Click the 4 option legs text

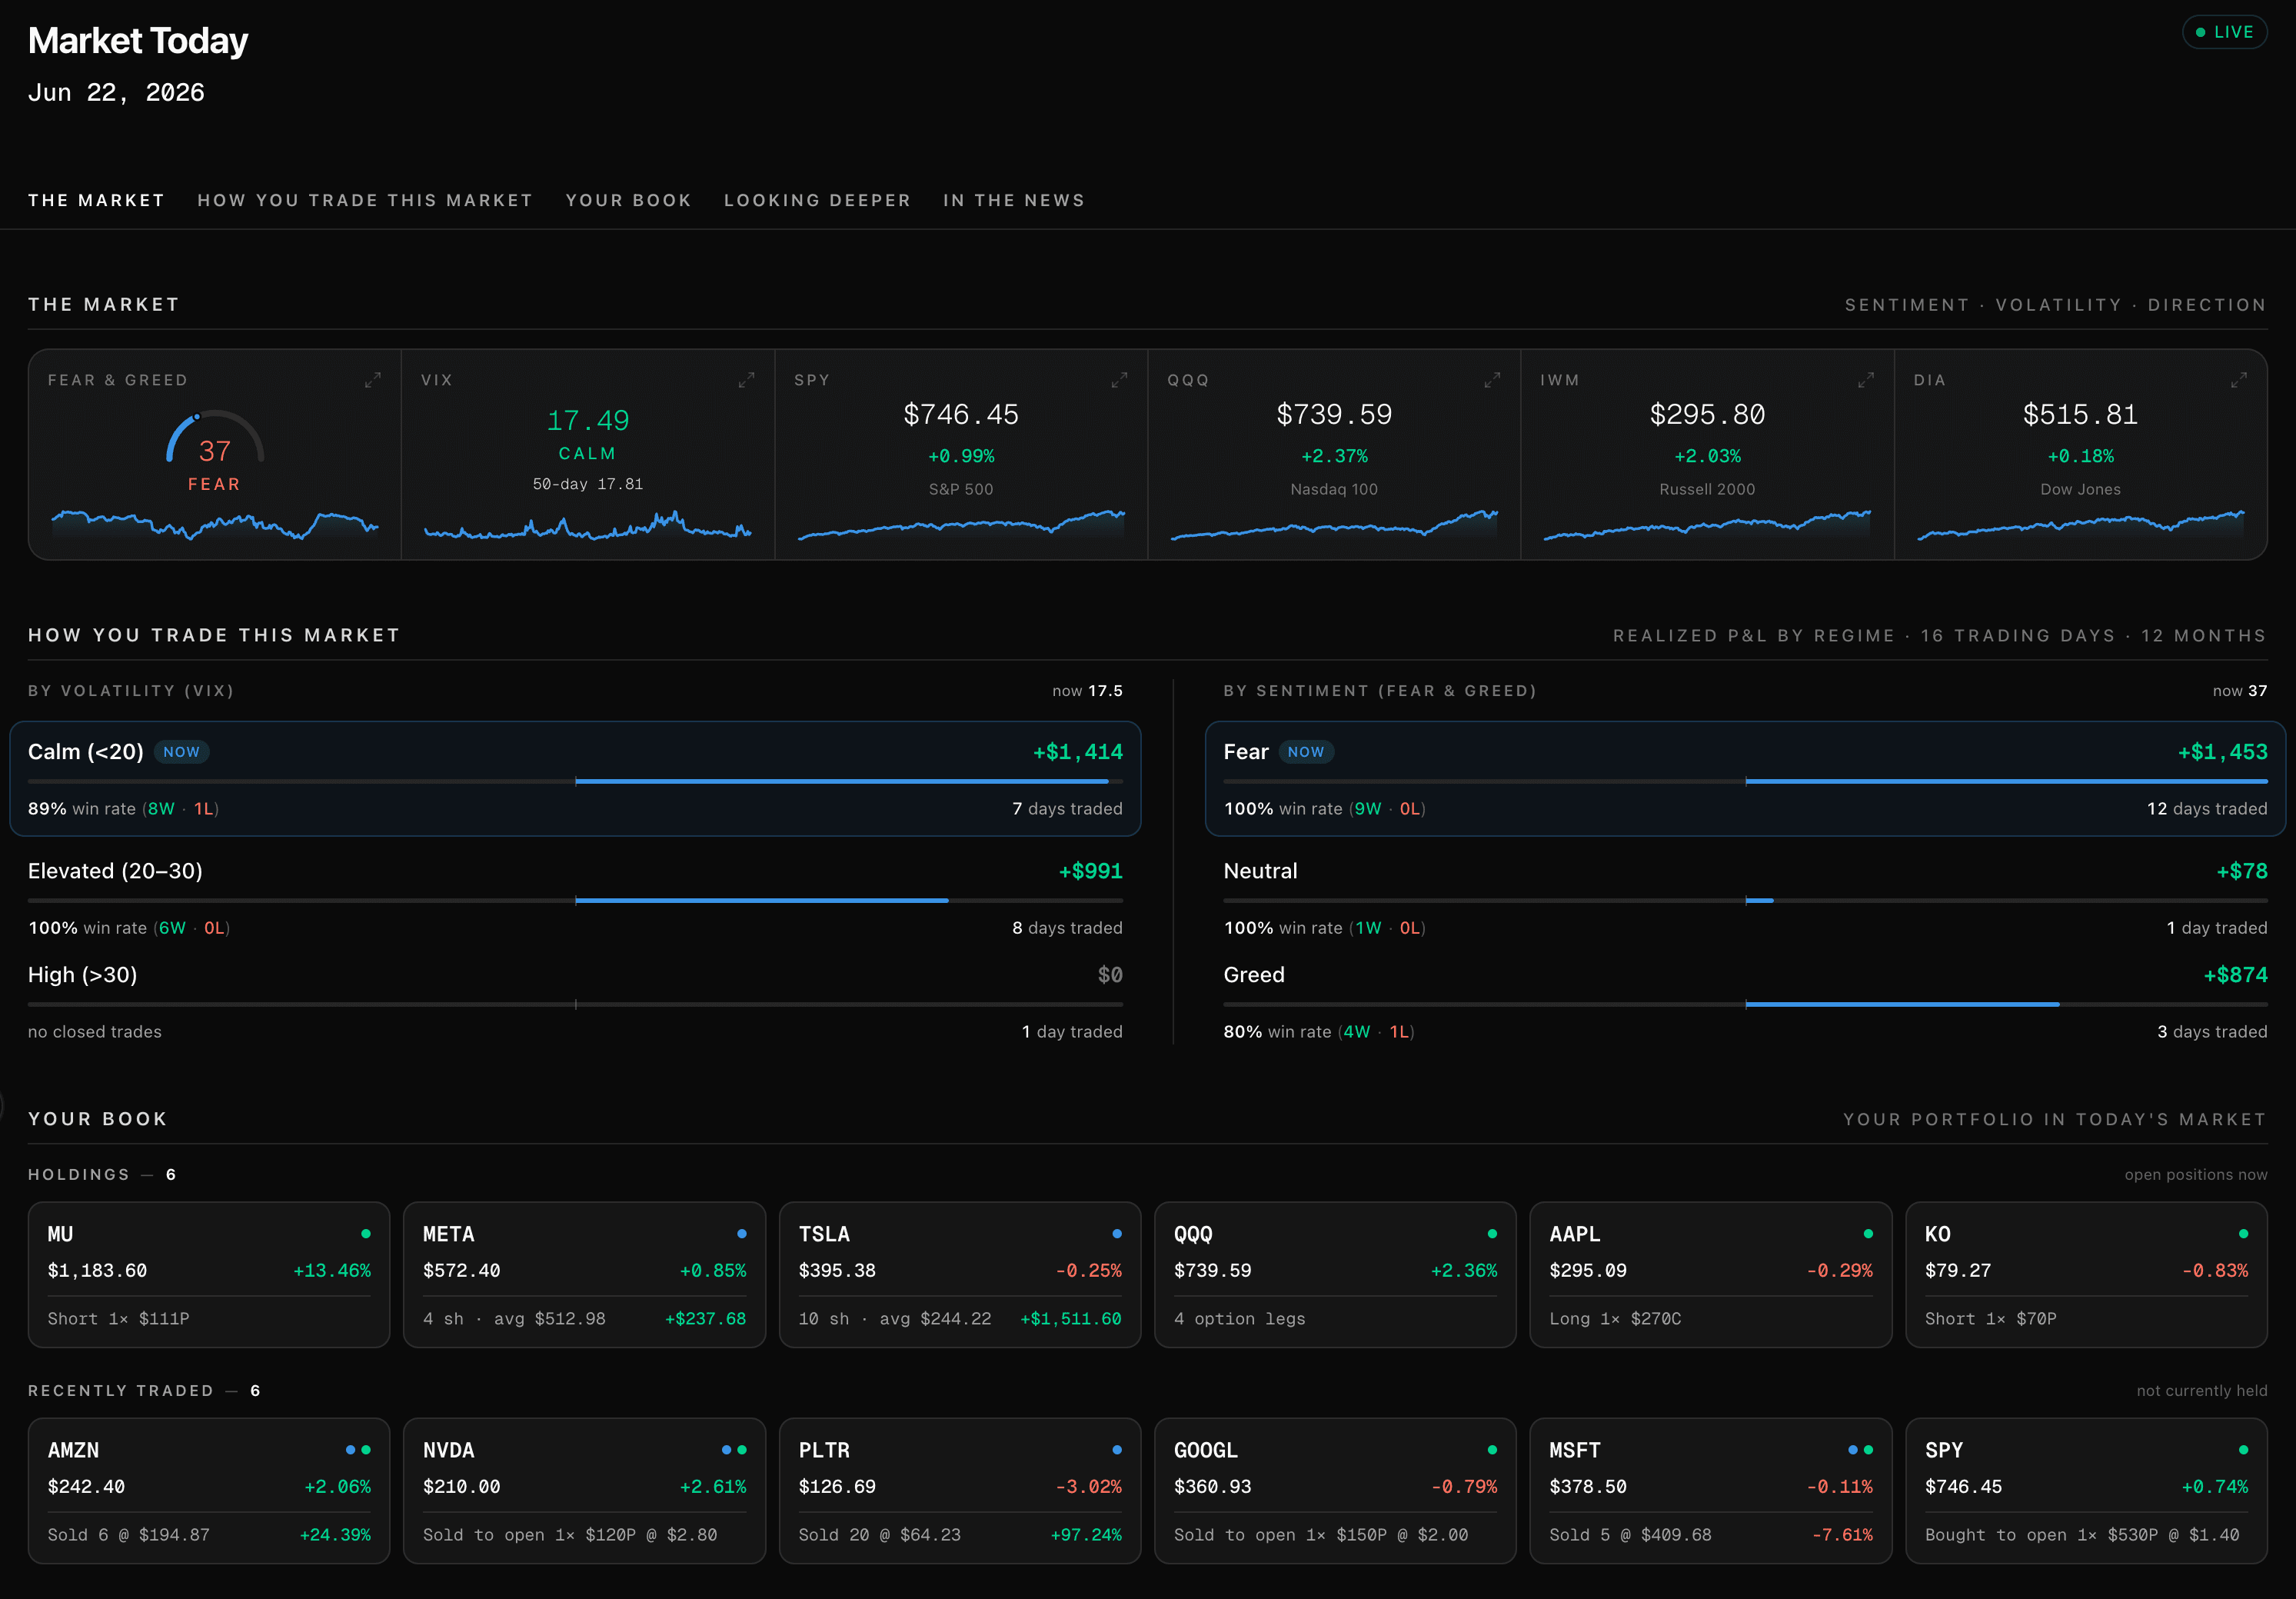[x=1239, y=1319]
